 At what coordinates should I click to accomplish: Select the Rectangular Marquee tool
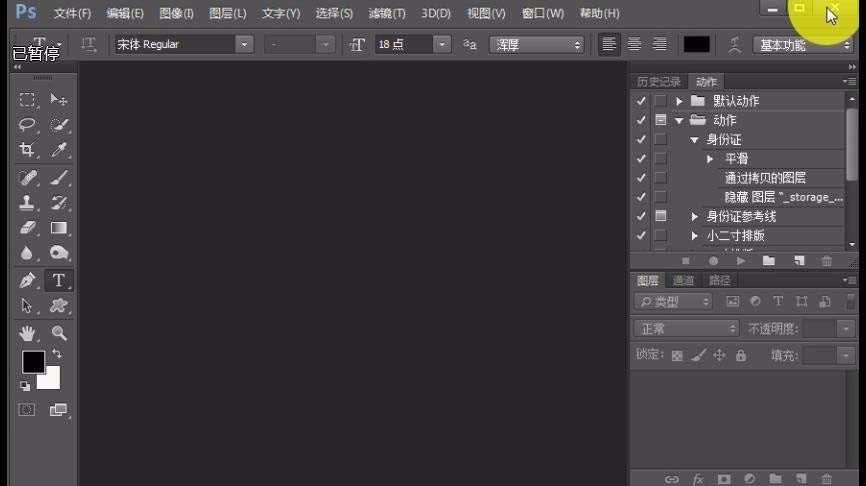click(28, 100)
